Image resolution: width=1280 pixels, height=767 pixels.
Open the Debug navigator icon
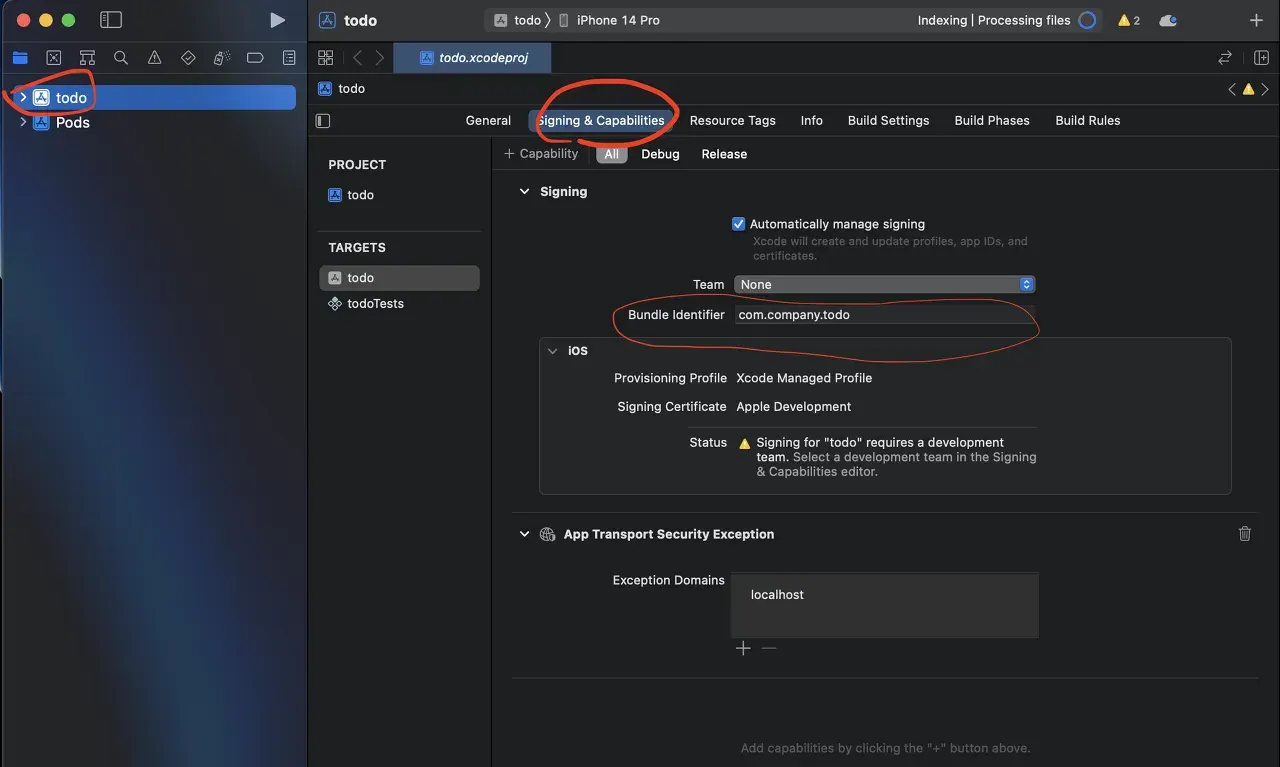[222, 58]
